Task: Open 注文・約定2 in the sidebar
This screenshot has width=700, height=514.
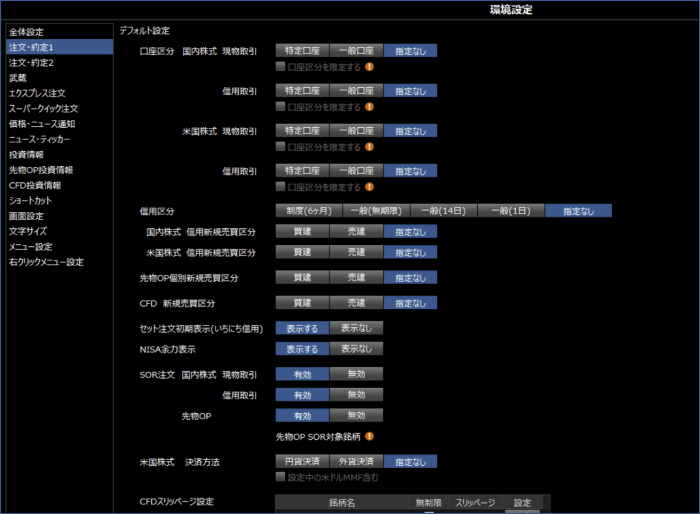Action: [x=32, y=61]
